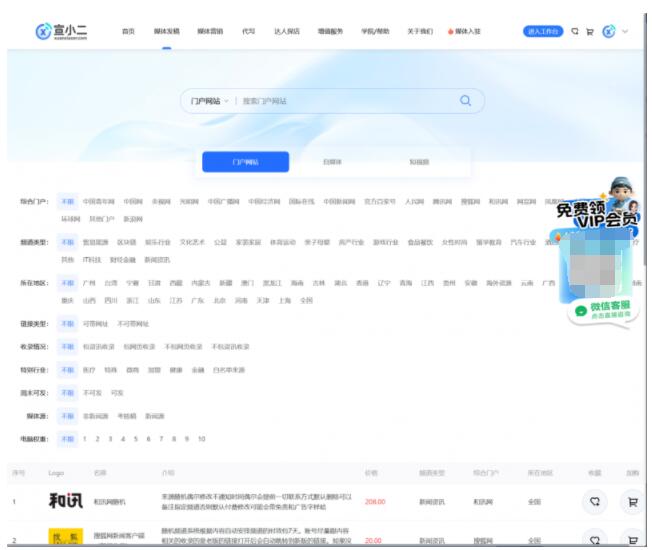Select 不限 in the 所在地区 filter row
The width and height of the screenshot is (652, 550).
67,283
